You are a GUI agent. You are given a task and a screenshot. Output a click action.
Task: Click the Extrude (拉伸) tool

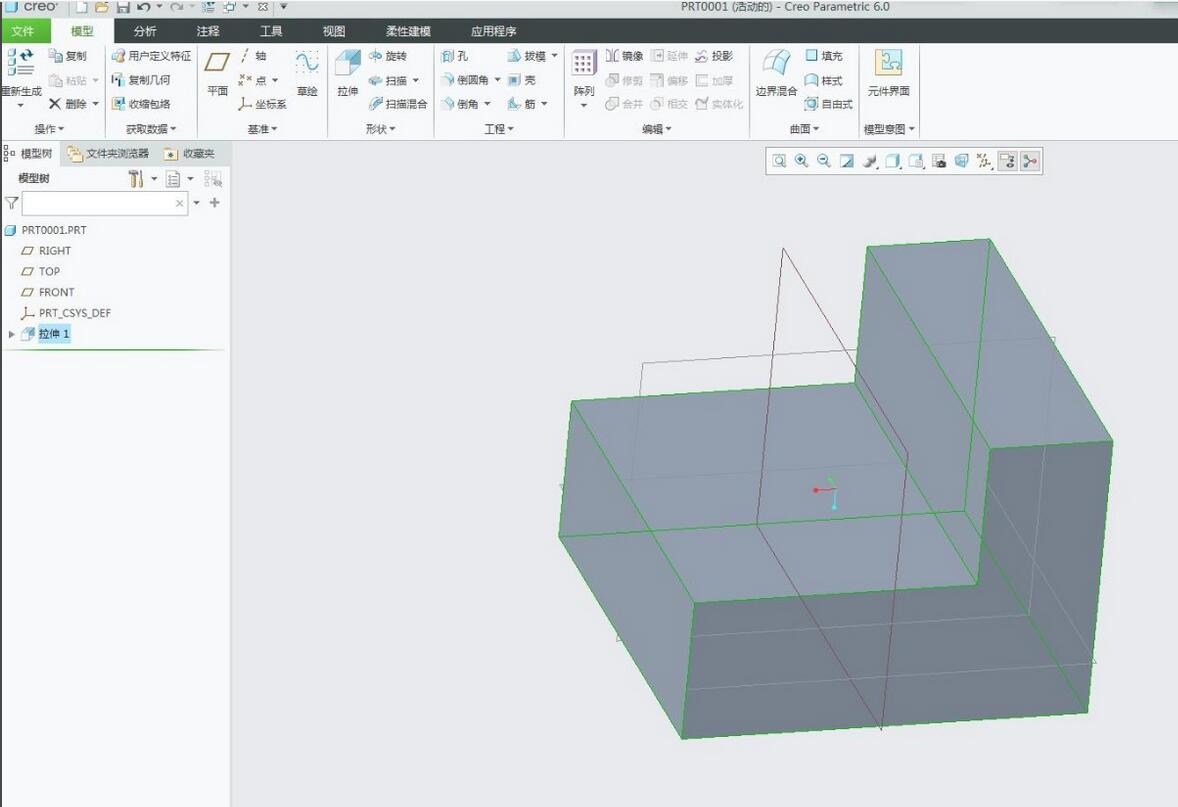347,73
